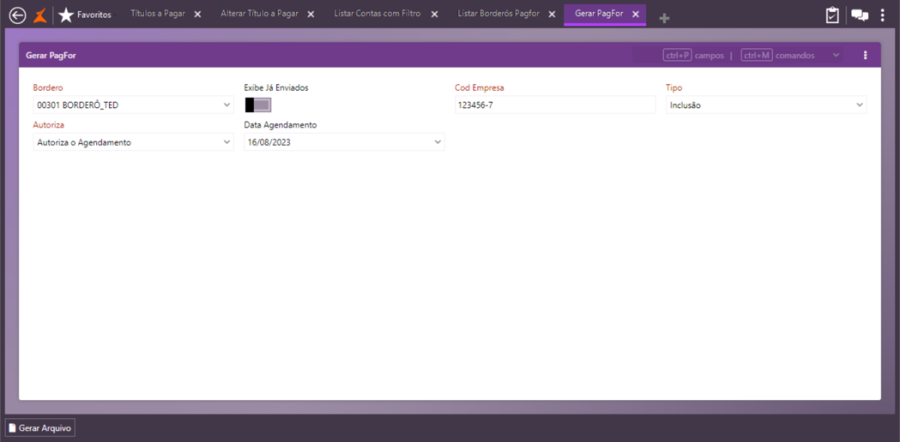Screen dimensions: 900x442
Task: Click the Exibe Já Enviados label
Action: point(277,88)
